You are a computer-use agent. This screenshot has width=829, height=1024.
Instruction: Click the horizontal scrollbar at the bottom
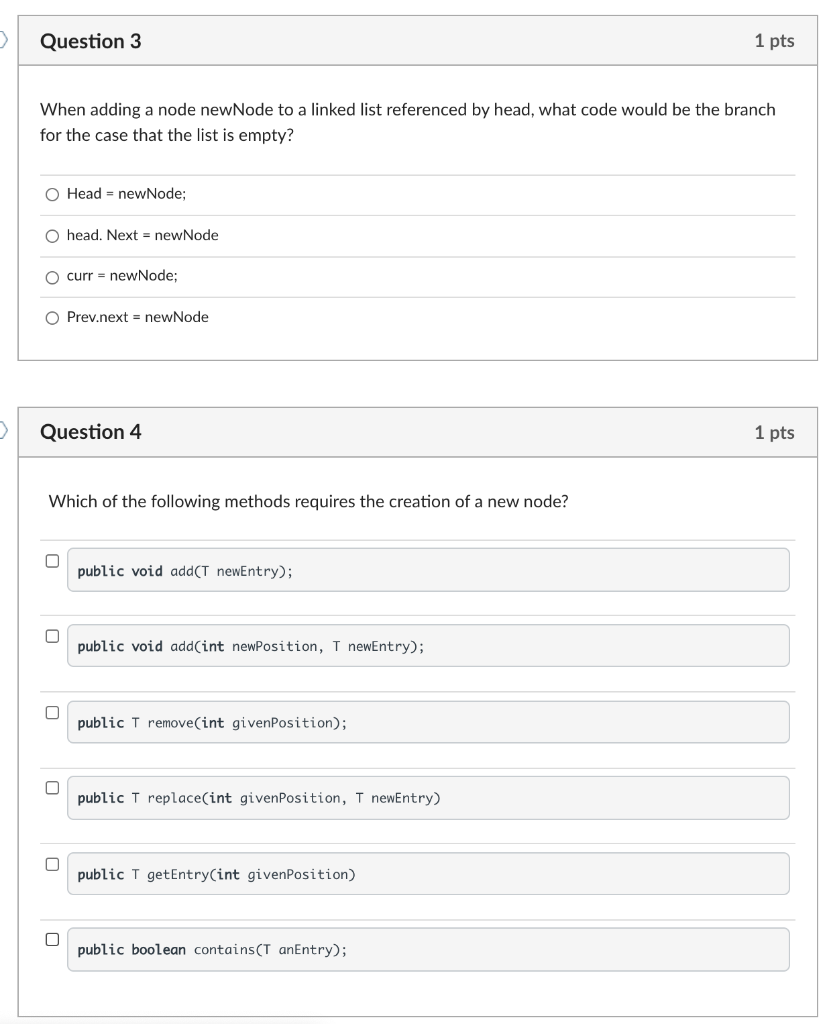click(160, 1019)
